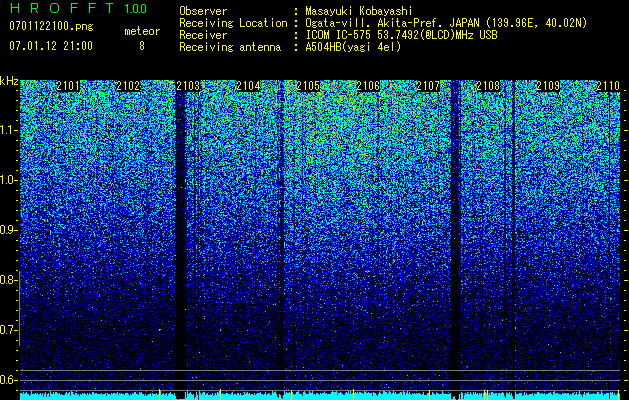
Task: Click the Receiving Location label
Action: pos(233,23)
